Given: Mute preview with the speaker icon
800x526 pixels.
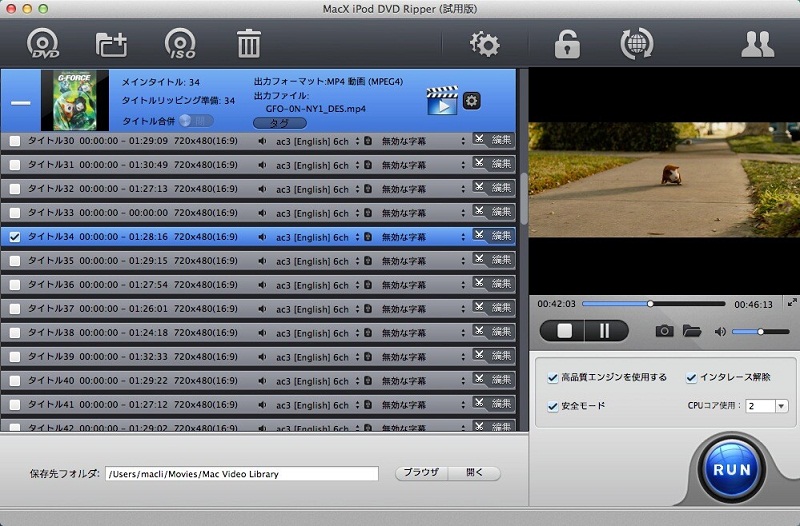Looking at the screenshot, I should 720,332.
